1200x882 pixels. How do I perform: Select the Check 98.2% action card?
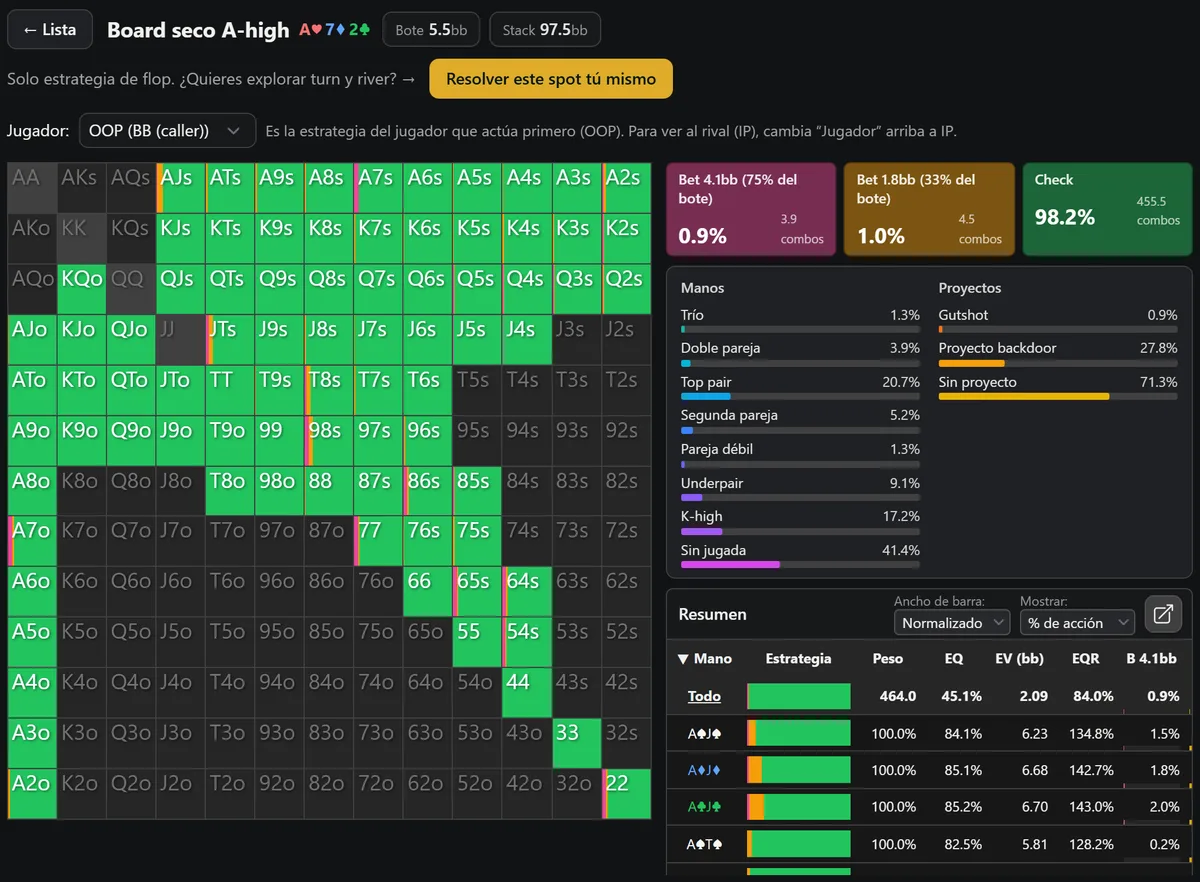pyautogui.click(x=1107, y=210)
